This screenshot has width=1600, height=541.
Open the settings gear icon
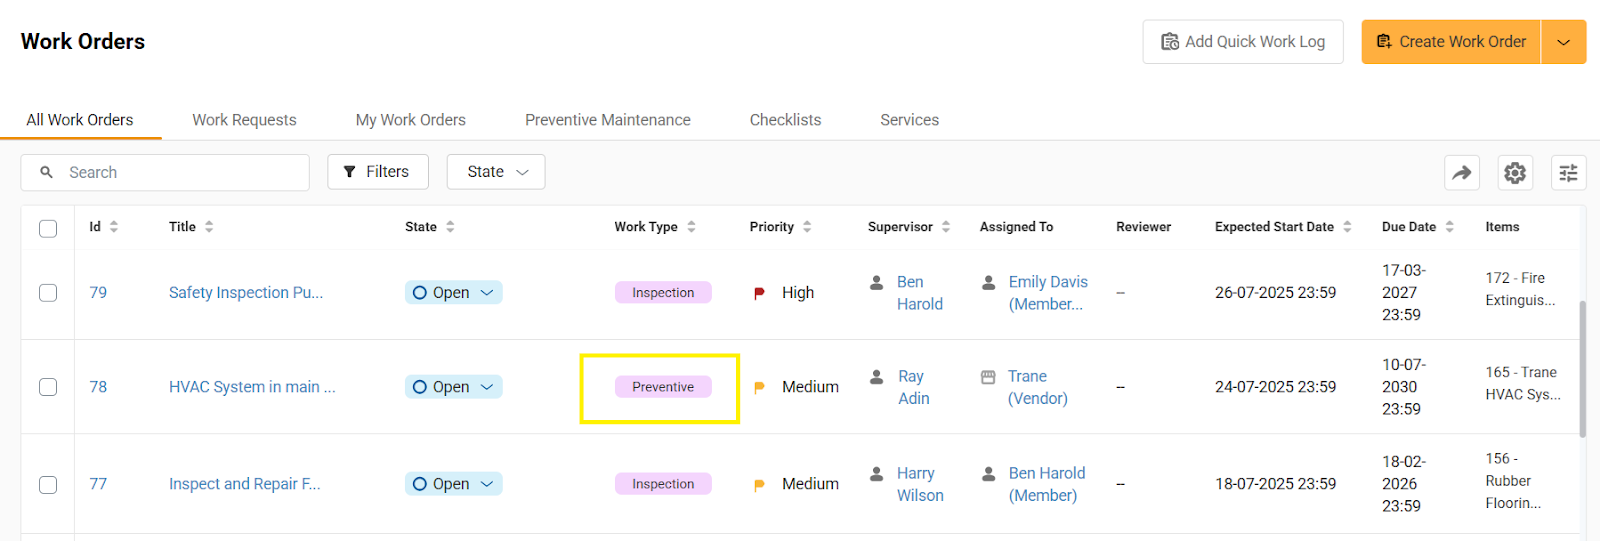click(x=1515, y=173)
